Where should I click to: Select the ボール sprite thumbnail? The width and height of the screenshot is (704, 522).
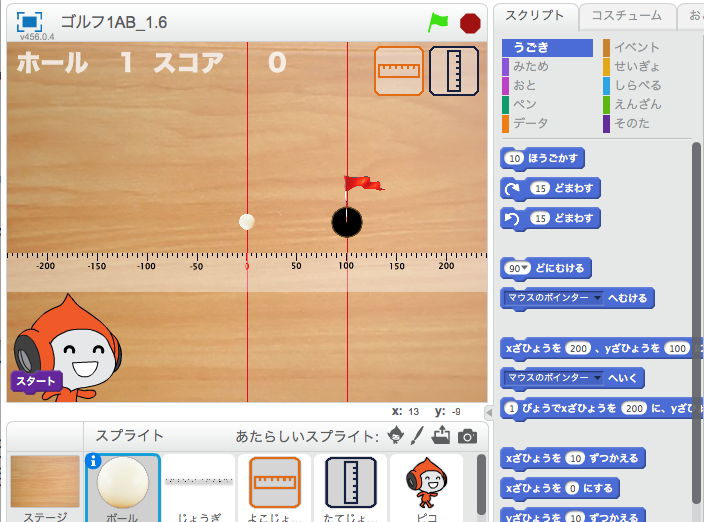[x=123, y=488]
